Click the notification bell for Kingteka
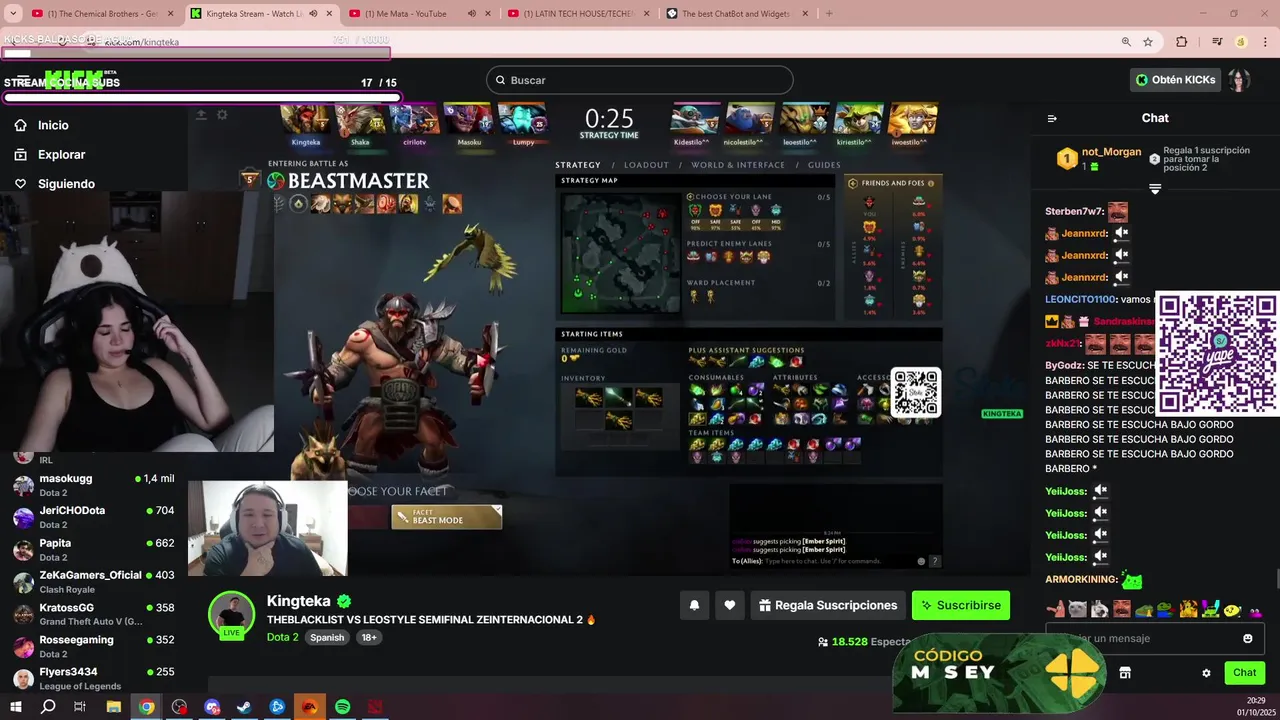Screen dimensions: 1280x720 tap(694, 605)
